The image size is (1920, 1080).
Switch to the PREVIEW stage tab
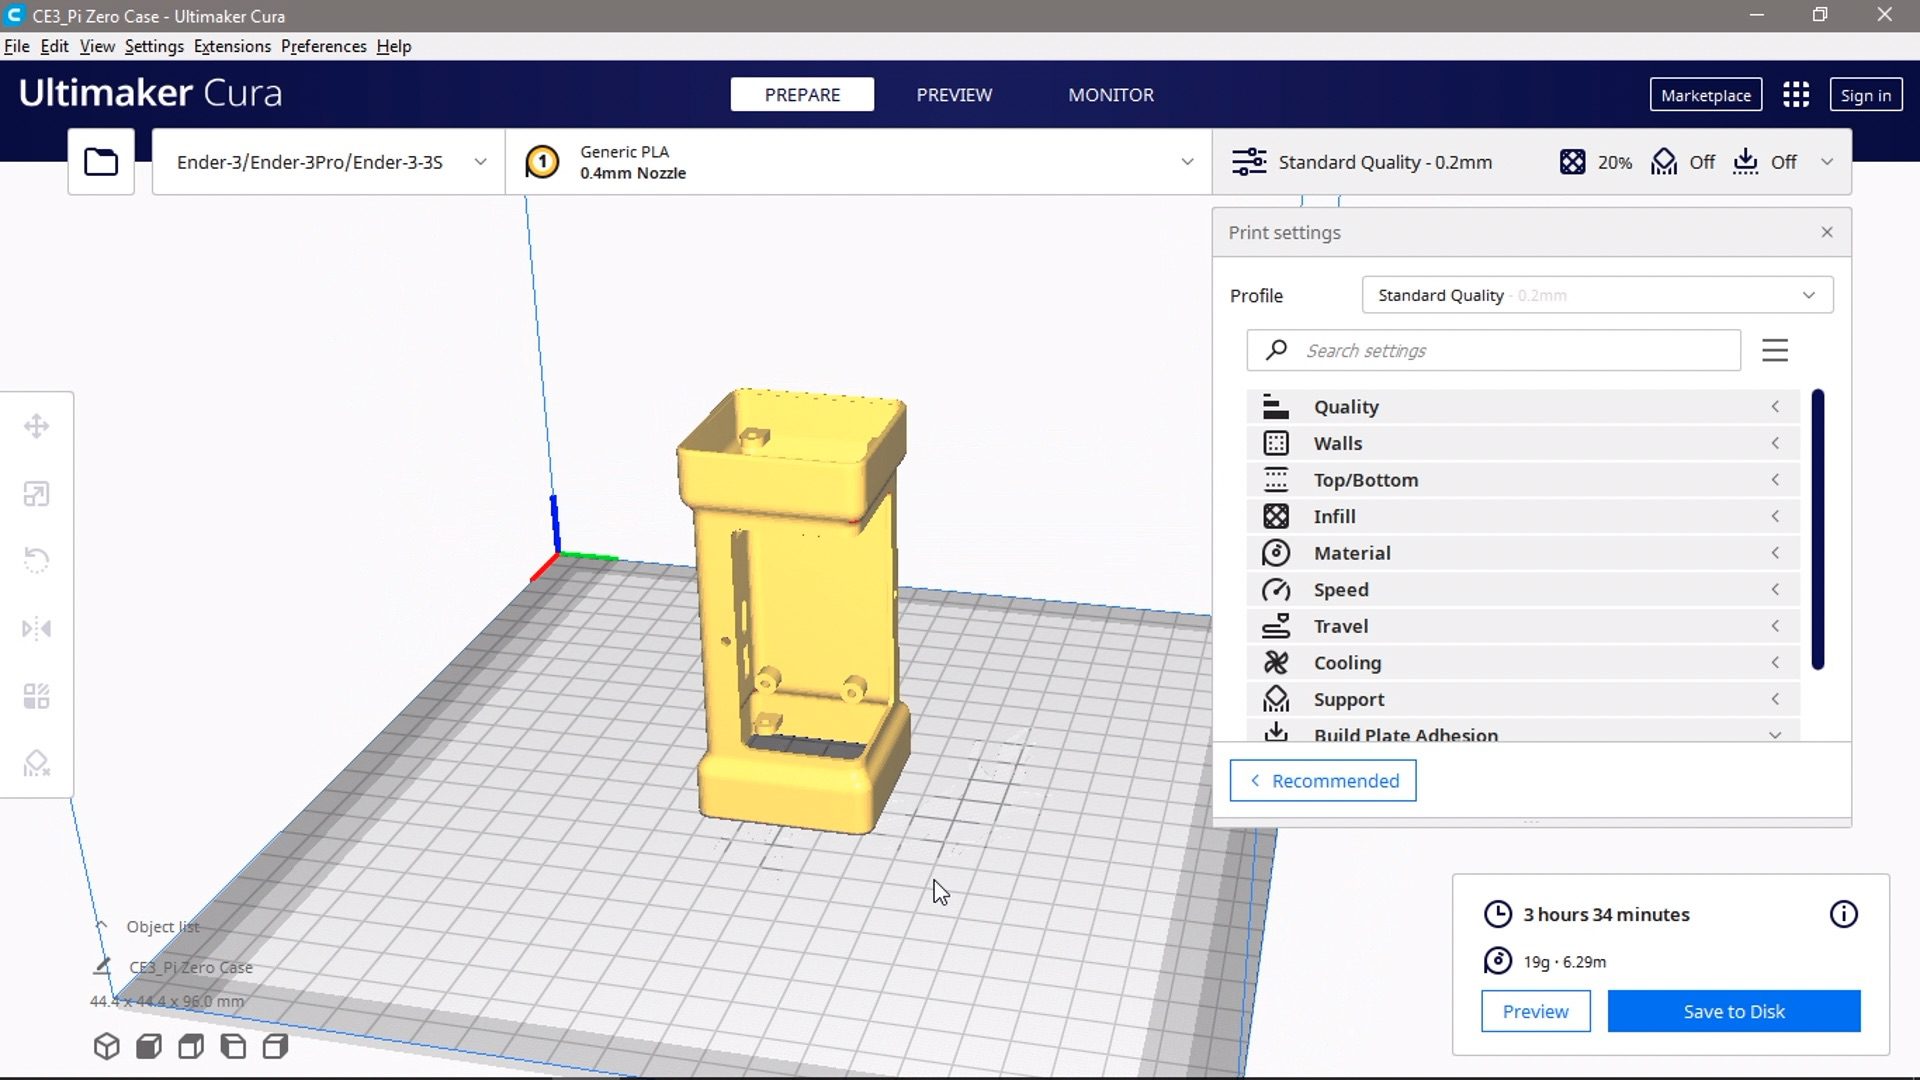(954, 95)
